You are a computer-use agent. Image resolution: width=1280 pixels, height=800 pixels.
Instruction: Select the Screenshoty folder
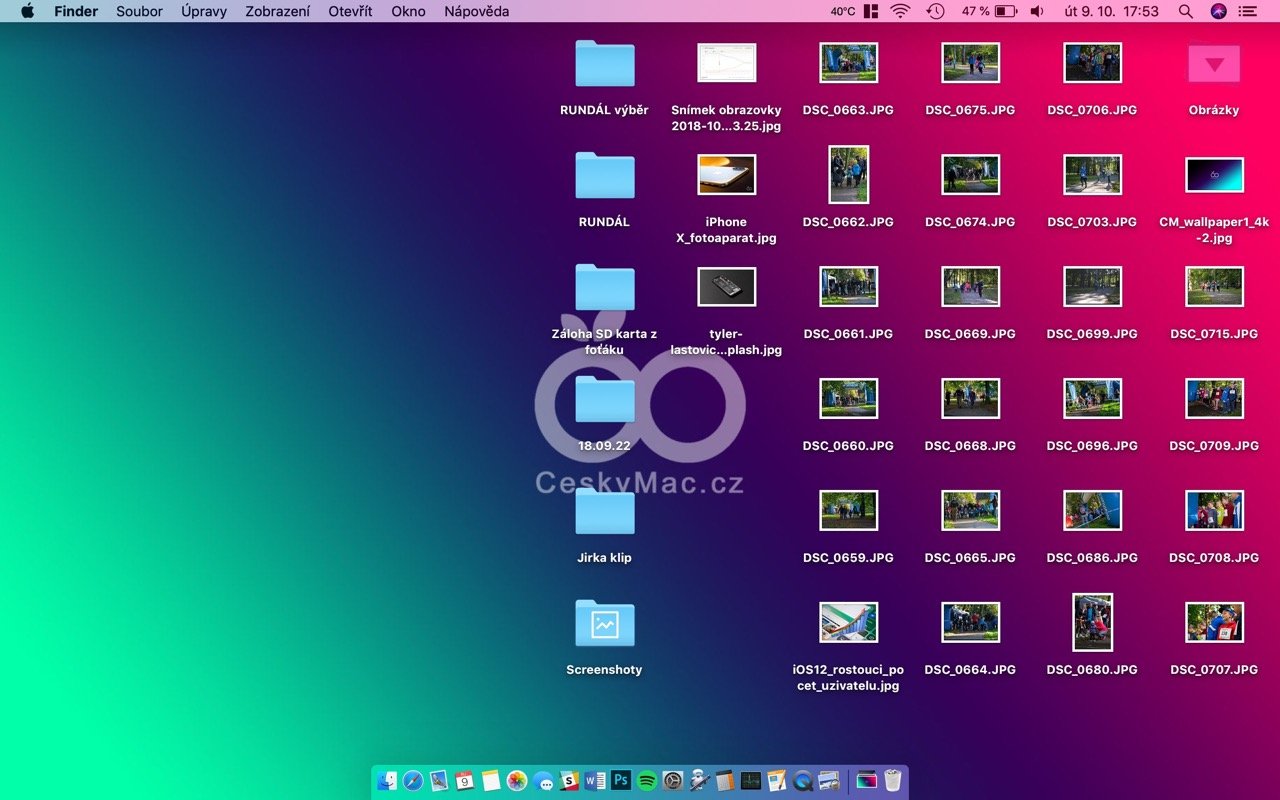604,624
